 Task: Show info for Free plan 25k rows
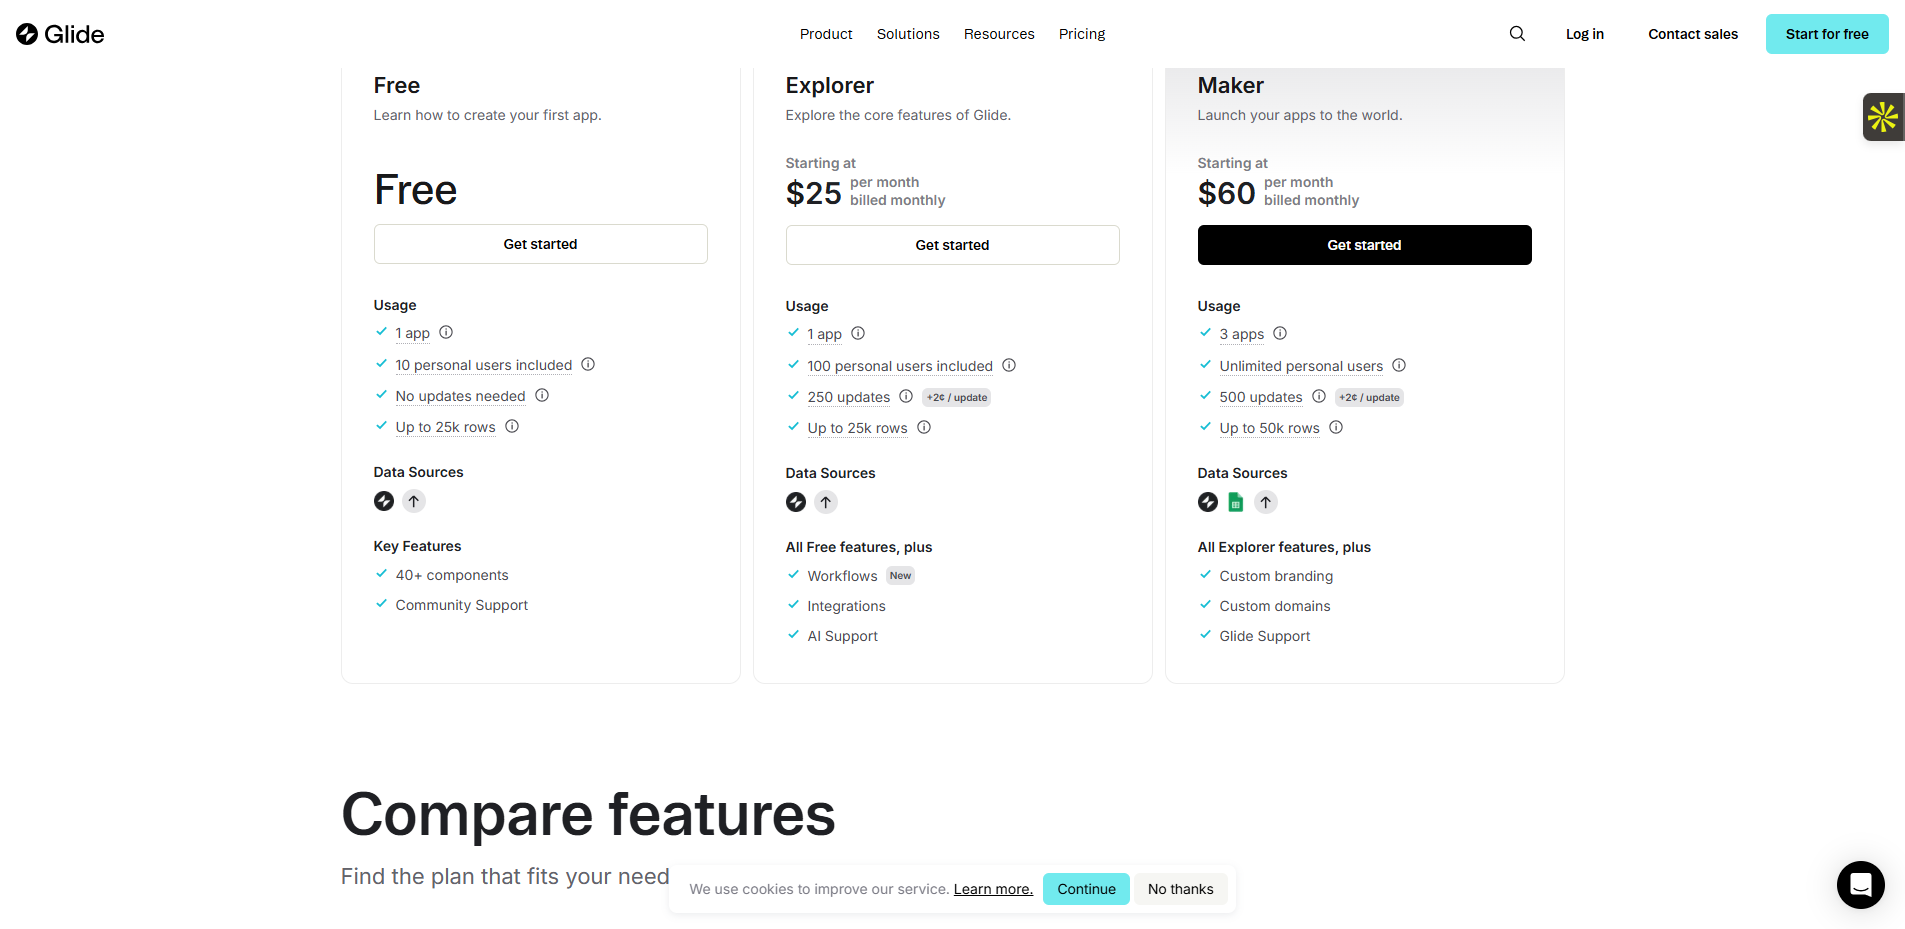(x=512, y=426)
